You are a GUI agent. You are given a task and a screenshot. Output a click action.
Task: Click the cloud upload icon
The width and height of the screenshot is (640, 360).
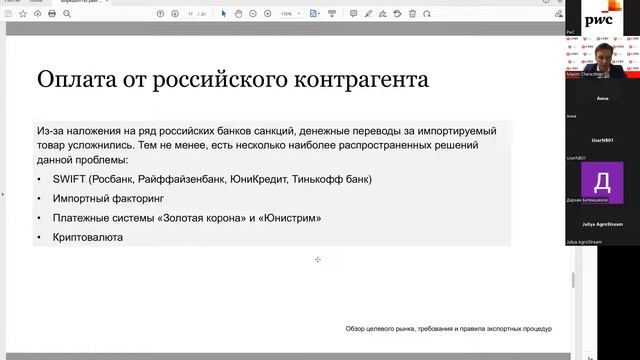(38, 14)
